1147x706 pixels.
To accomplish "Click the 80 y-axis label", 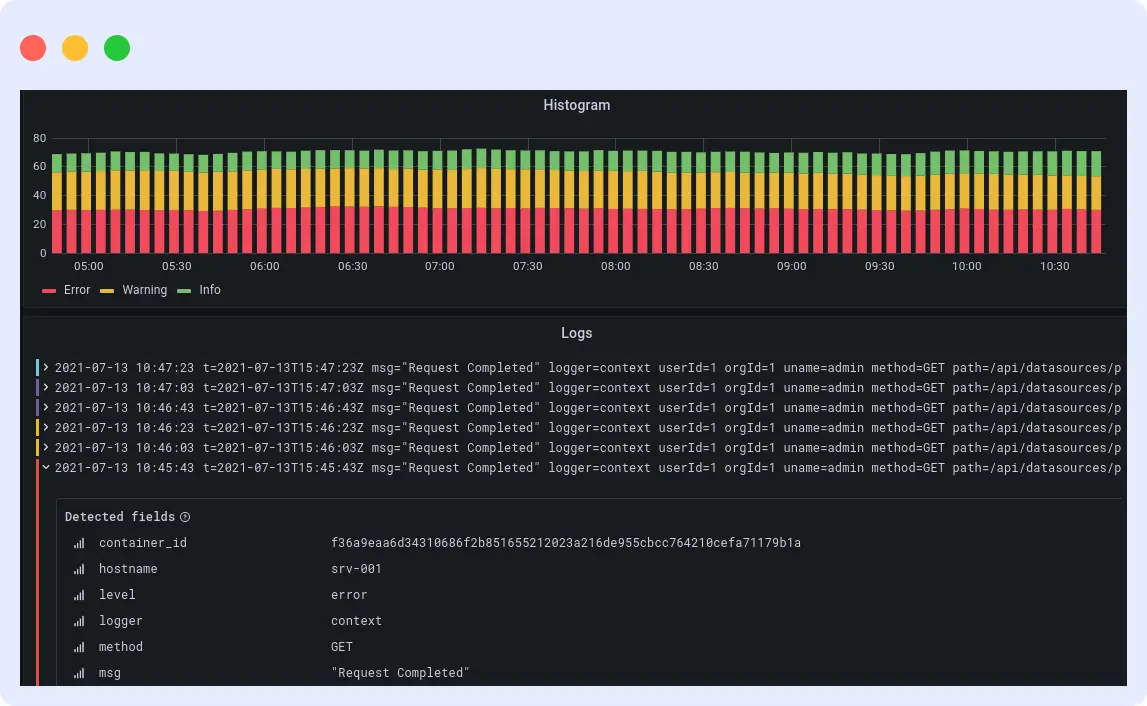I will (40, 138).
